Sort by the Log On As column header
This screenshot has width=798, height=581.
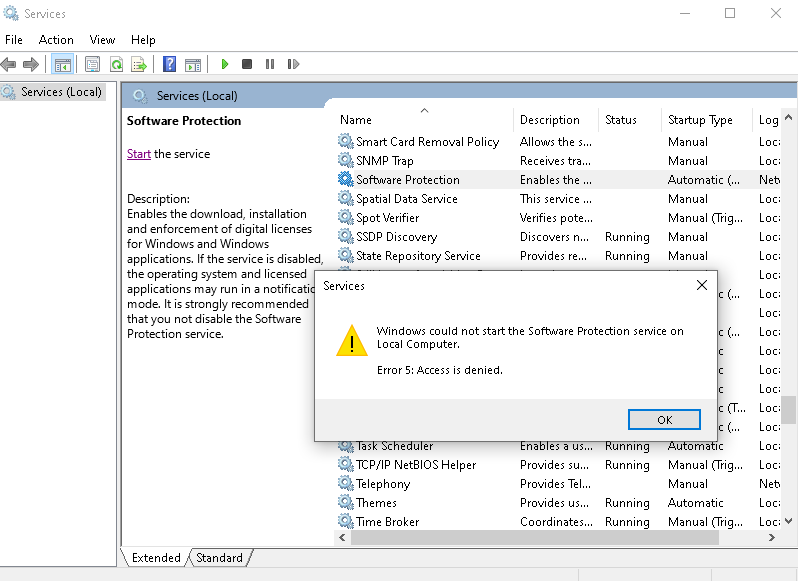click(766, 120)
